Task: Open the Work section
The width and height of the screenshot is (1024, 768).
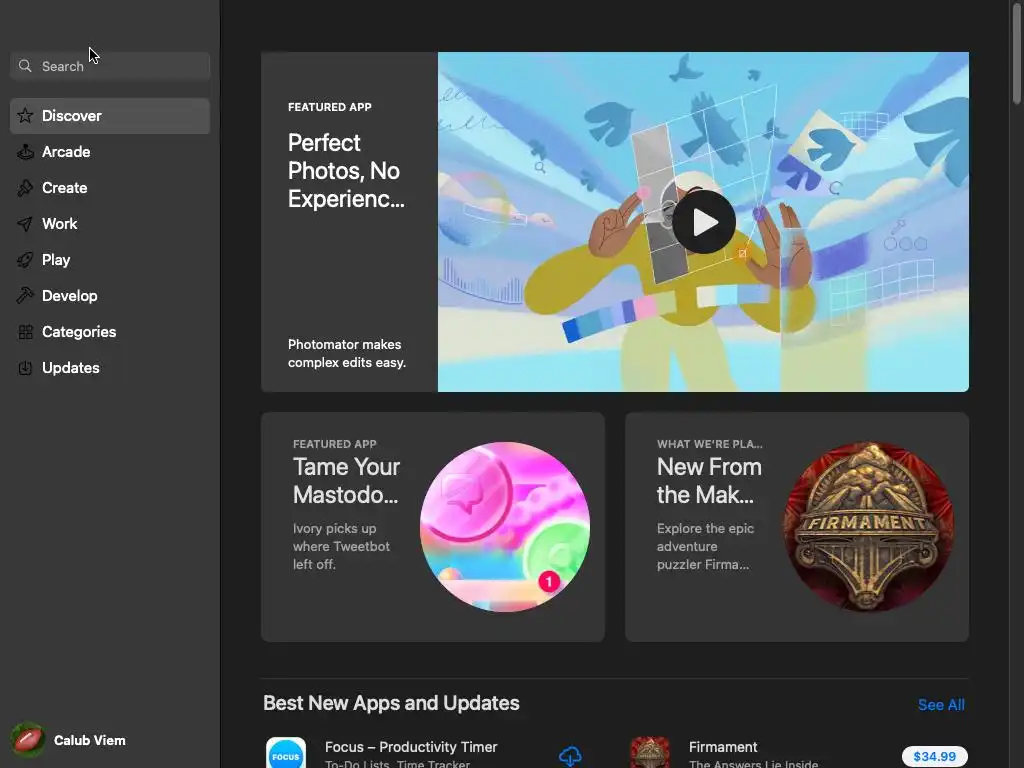Action: coord(110,224)
